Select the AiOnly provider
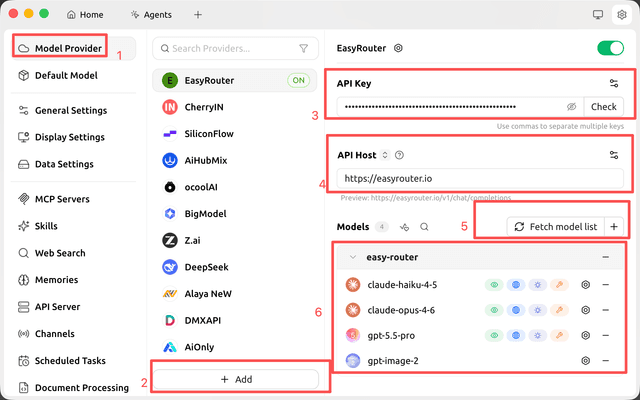This screenshot has height=400, width=640. 235,347
